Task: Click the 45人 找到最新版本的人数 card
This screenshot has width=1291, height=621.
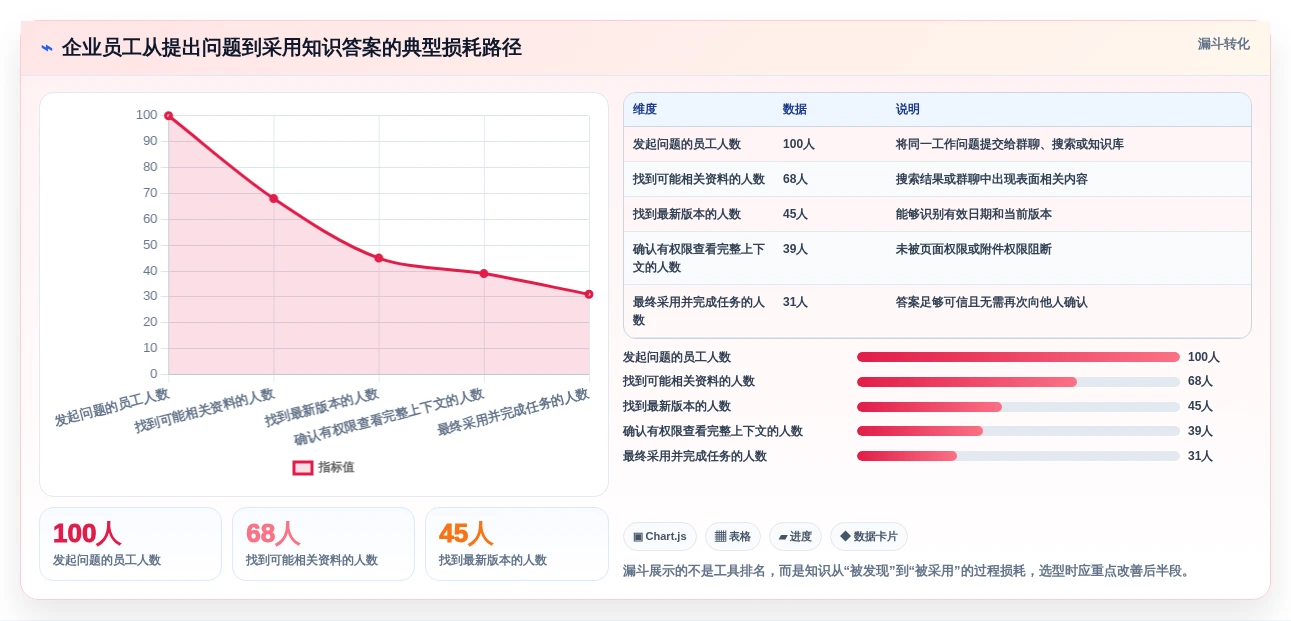Action: click(x=517, y=544)
